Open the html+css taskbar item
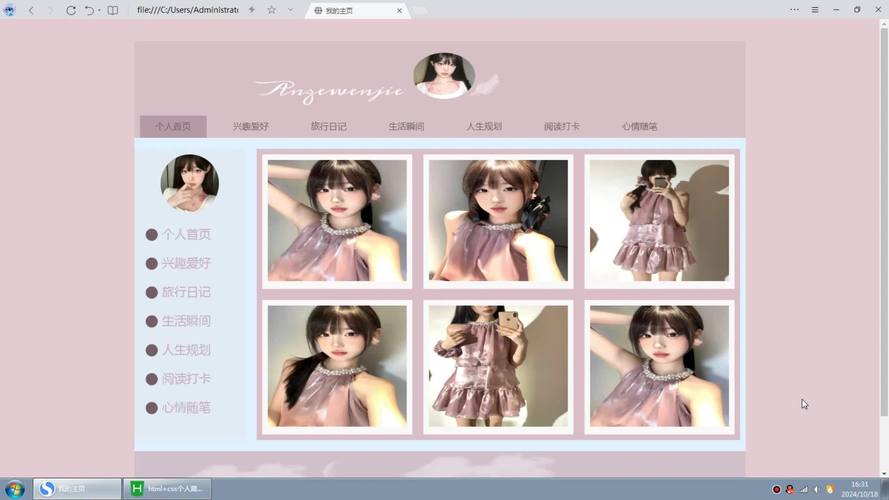Image resolution: width=889 pixels, height=500 pixels. 168,489
